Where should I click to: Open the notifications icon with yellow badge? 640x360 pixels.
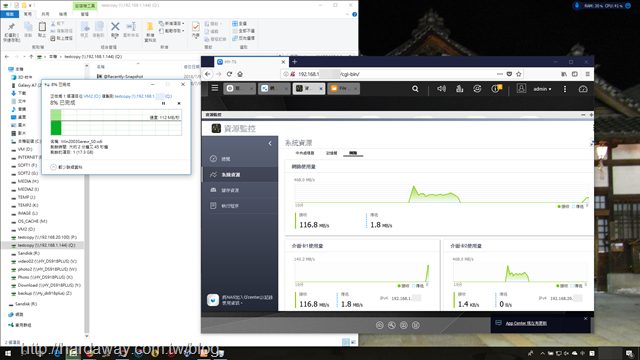pyautogui.click(x=496, y=89)
